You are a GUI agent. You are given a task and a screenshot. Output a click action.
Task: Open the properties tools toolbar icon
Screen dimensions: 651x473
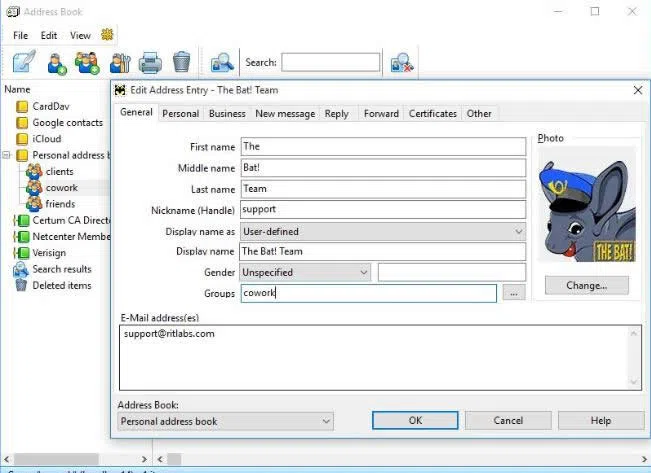pyautogui.click(x=120, y=62)
